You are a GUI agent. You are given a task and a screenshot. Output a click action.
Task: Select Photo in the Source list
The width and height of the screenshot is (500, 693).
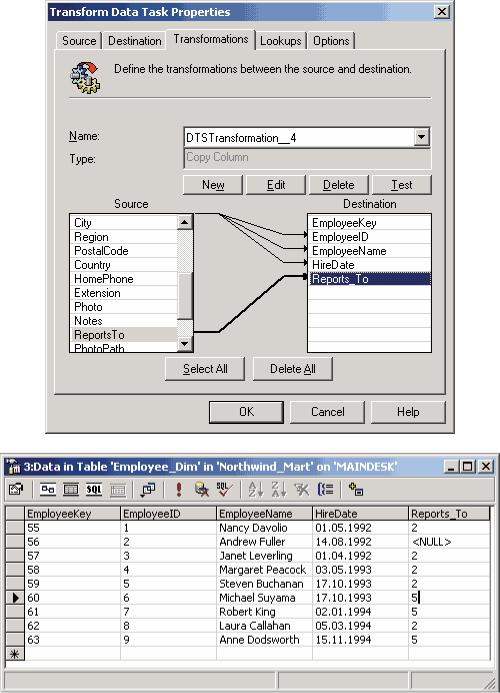coord(124,307)
